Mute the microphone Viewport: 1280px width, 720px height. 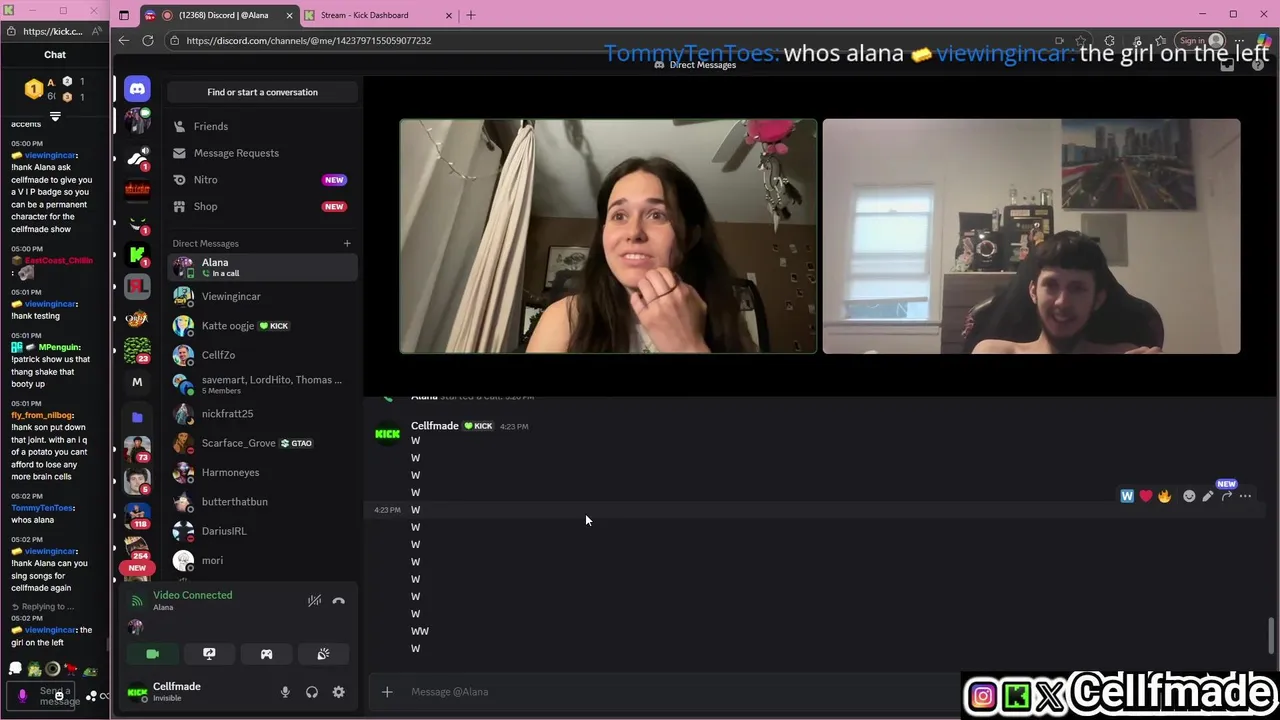click(285, 692)
